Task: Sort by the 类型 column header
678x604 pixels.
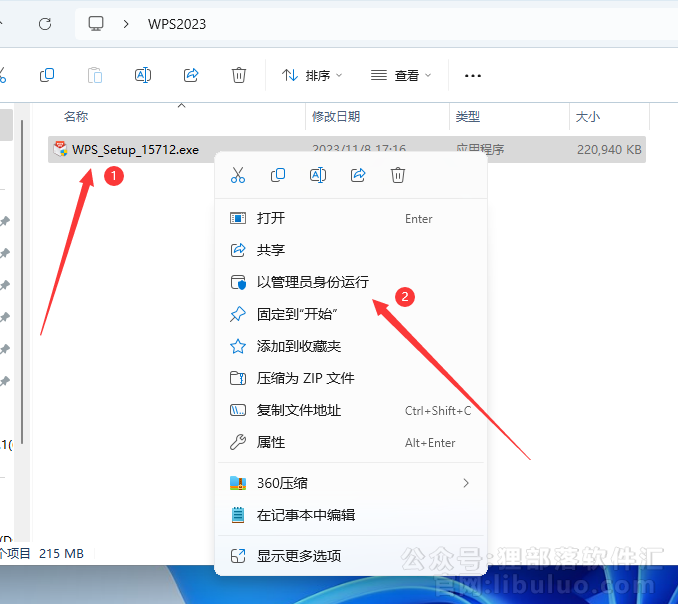Action: tap(467, 116)
